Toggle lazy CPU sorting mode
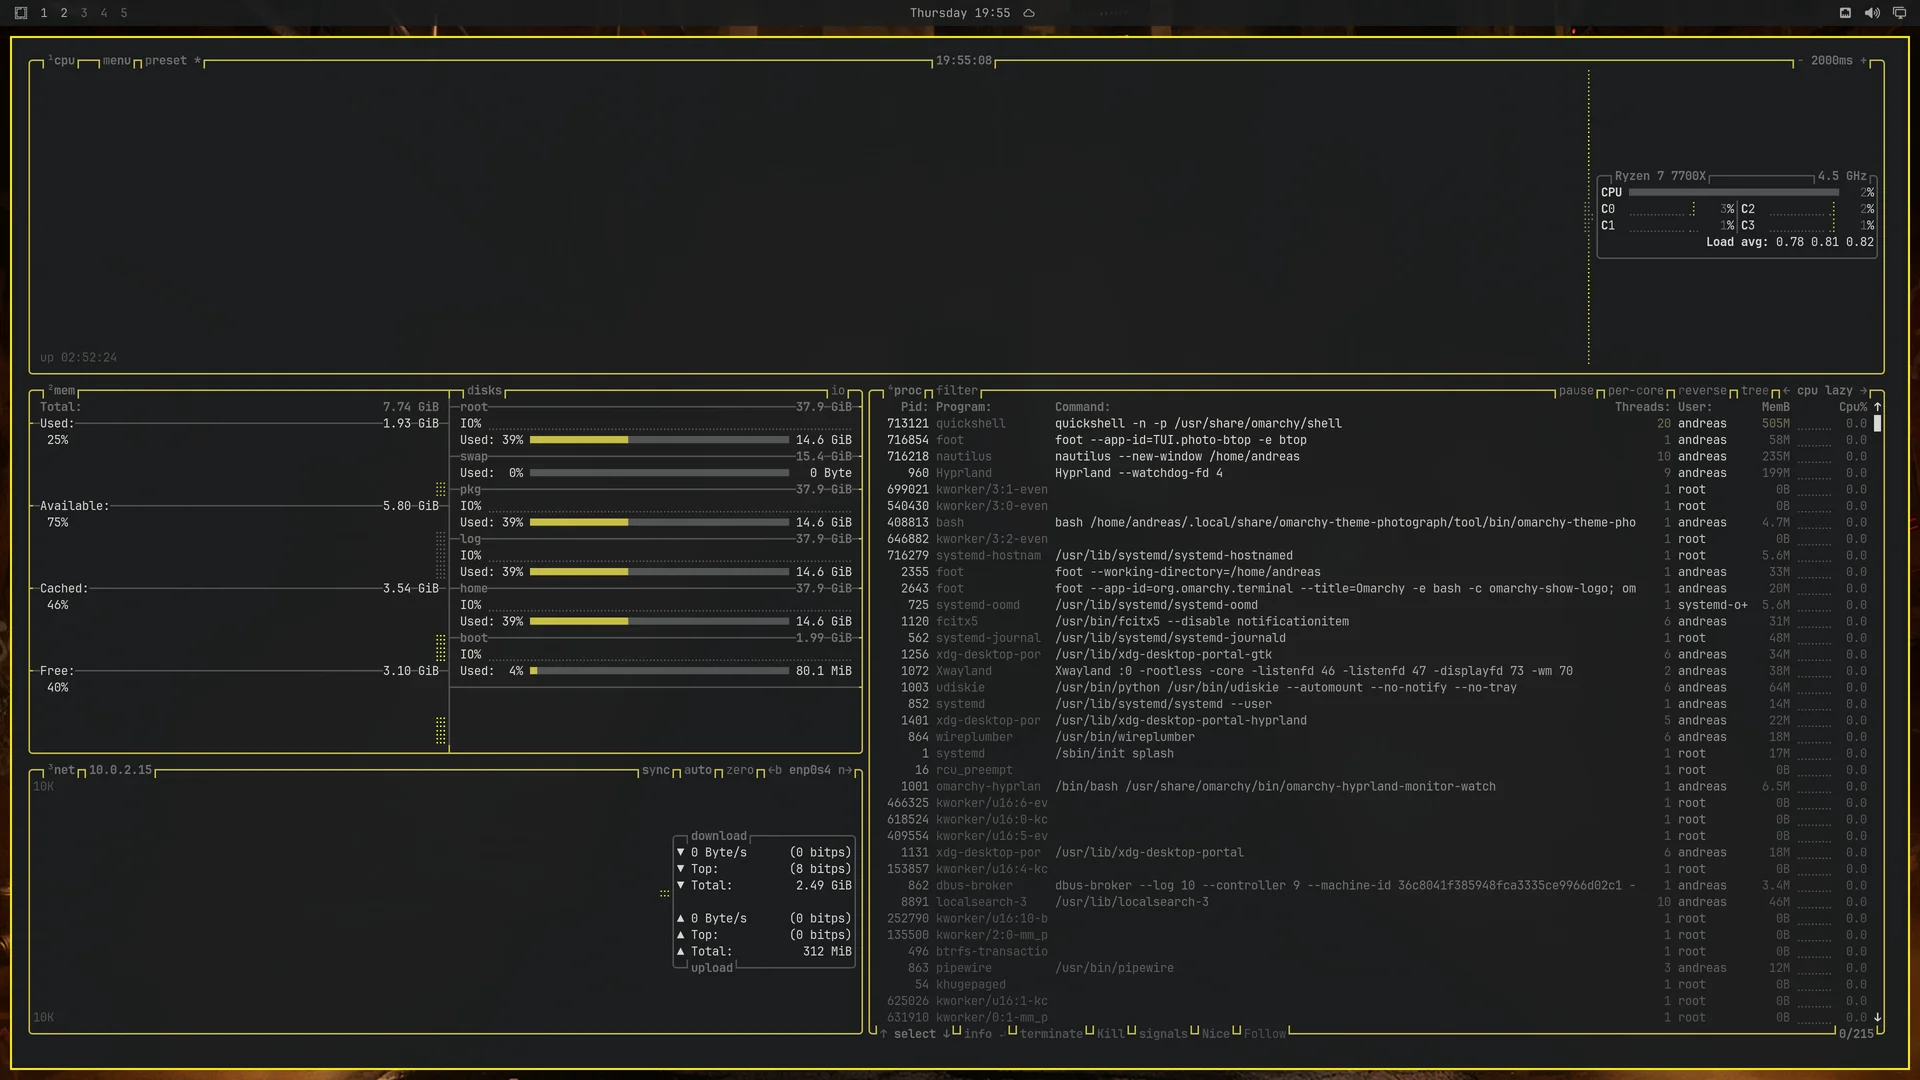The width and height of the screenshot is (1920, 1080). (x=1838, y=391)
